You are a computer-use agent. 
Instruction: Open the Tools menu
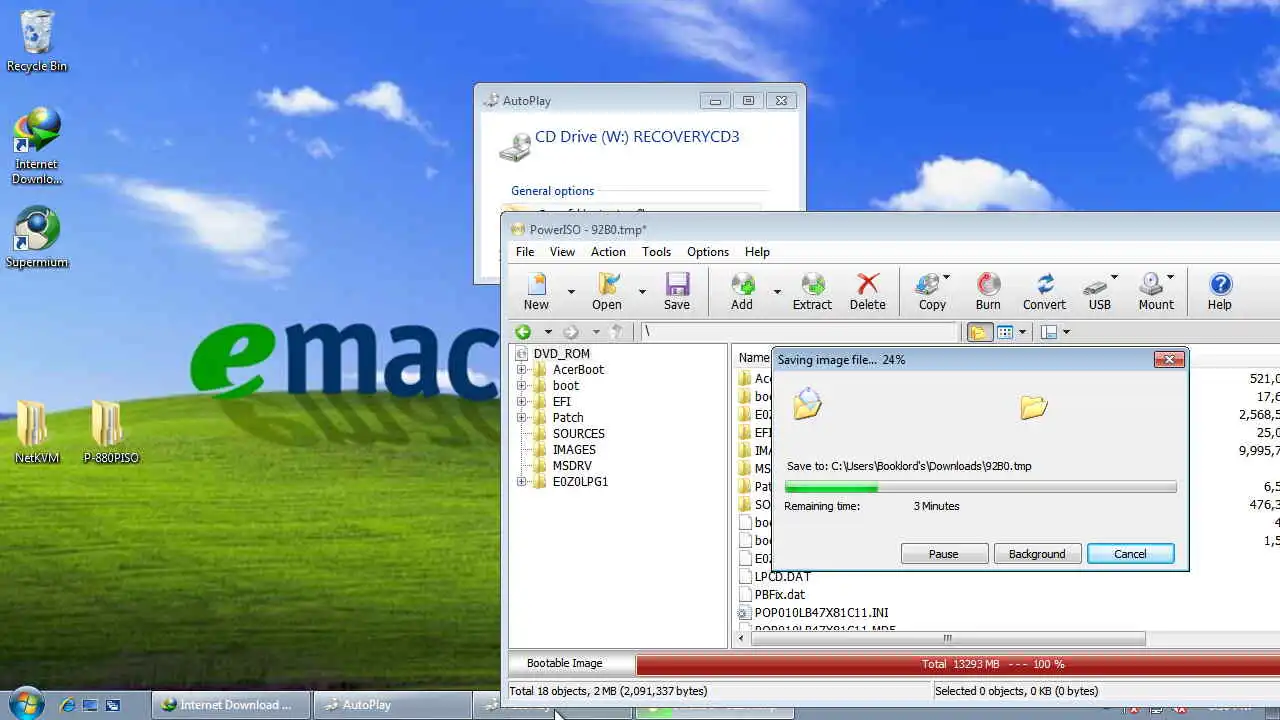(656, 252)
